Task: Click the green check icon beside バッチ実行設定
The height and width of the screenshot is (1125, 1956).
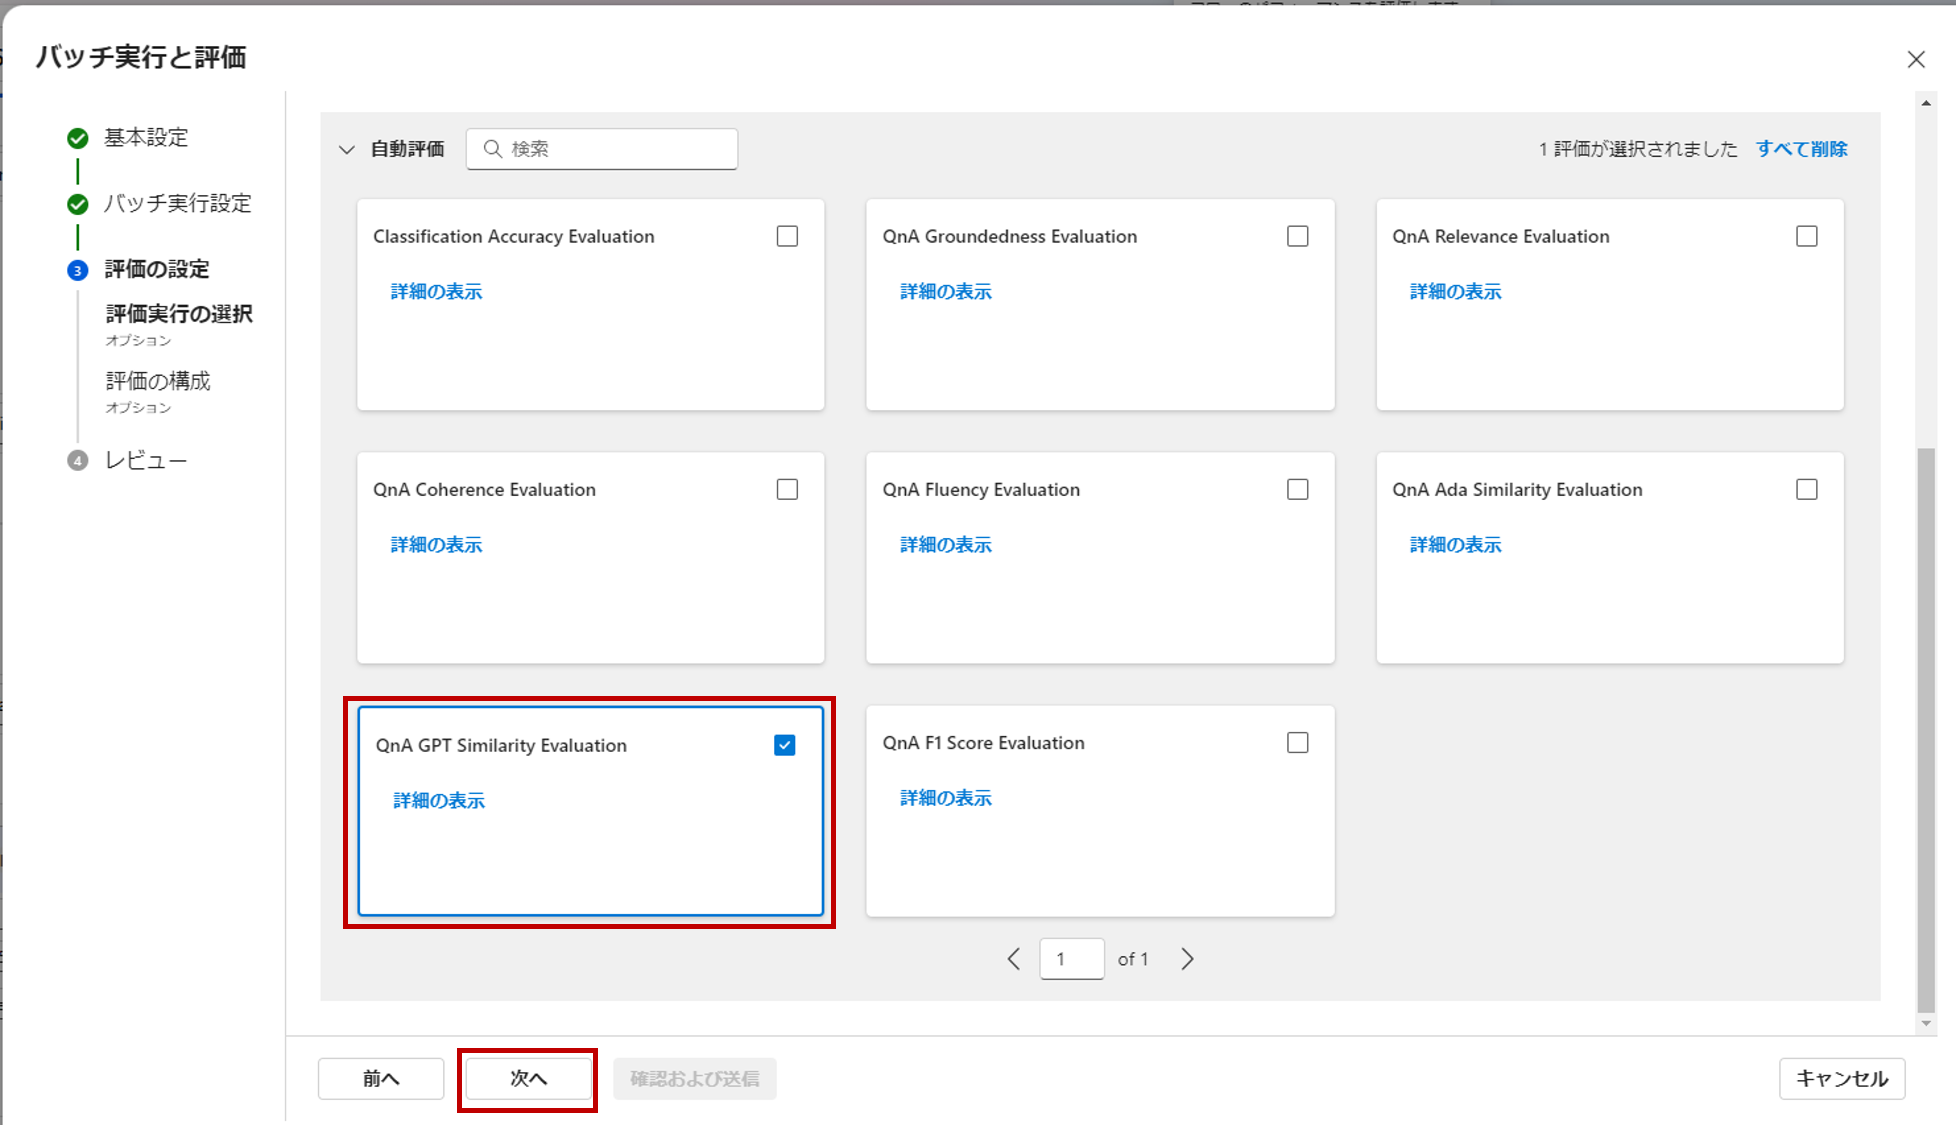Action: tap(77, 203)
